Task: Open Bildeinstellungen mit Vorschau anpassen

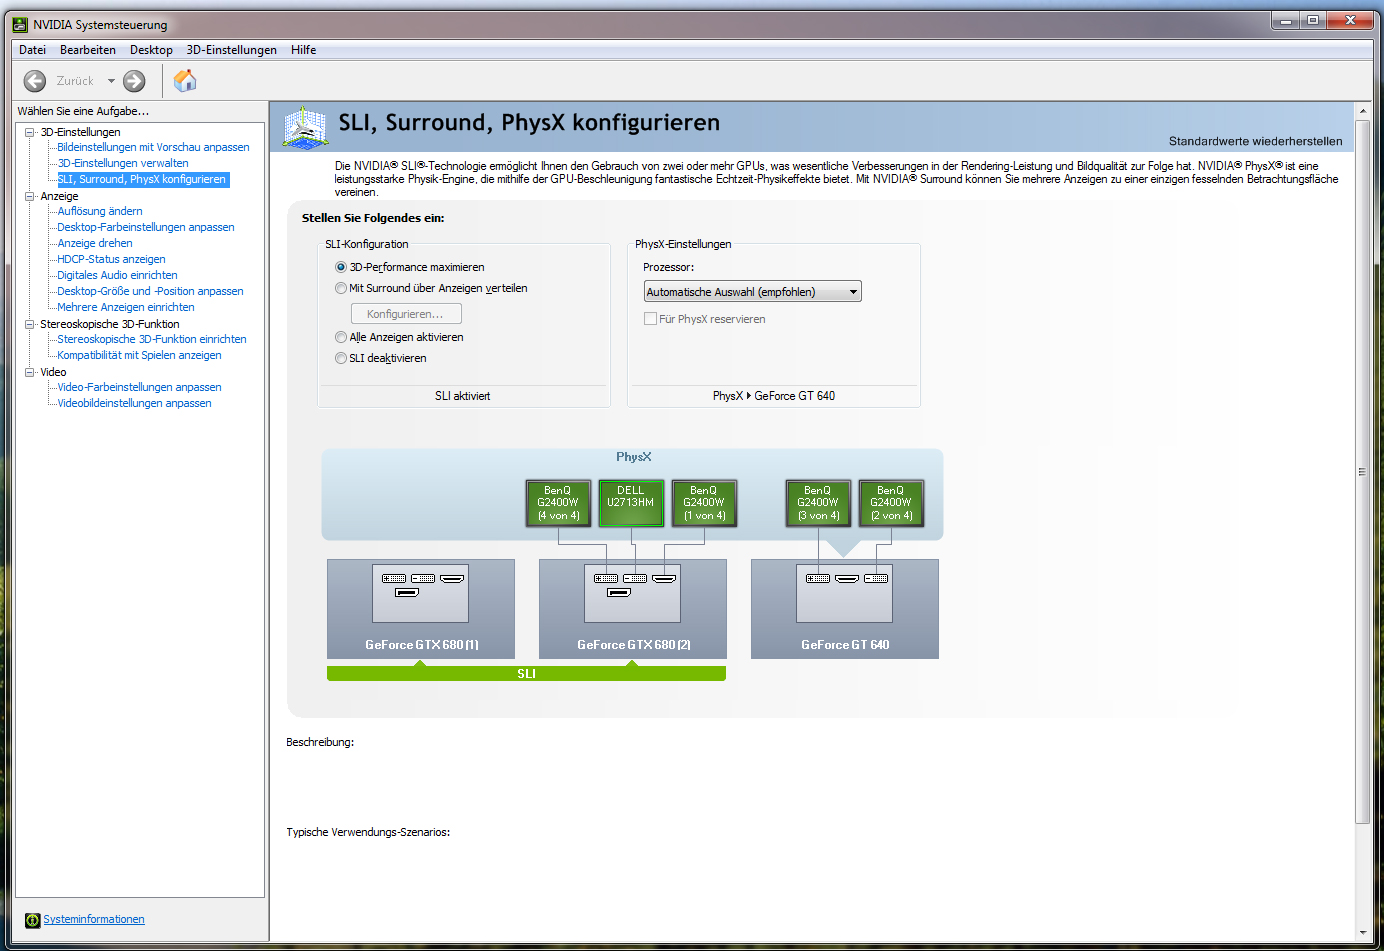Action: coord(153,147)
